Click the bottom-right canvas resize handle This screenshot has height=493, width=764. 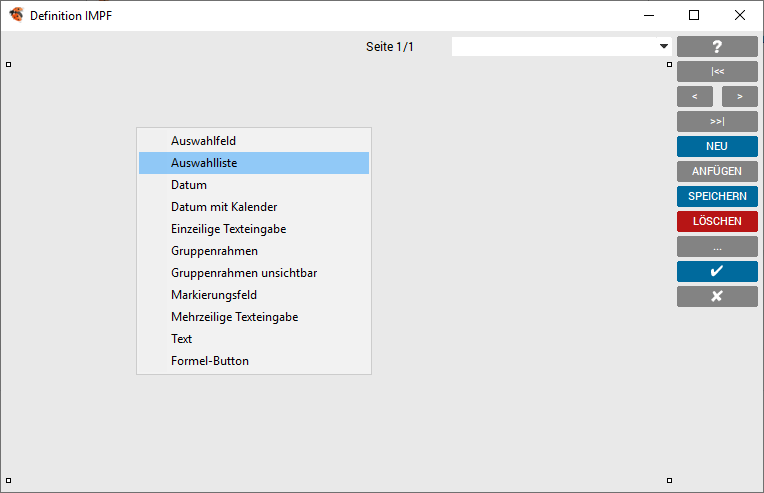[x=669, y=480]
